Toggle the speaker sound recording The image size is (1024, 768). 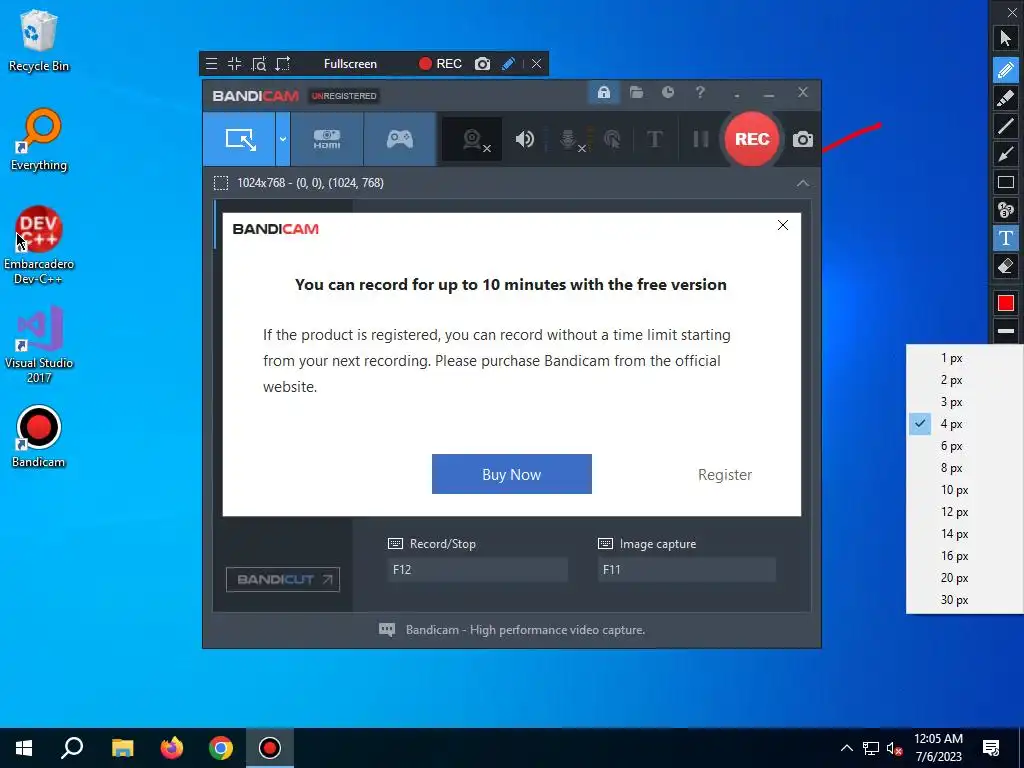point(524,139)
